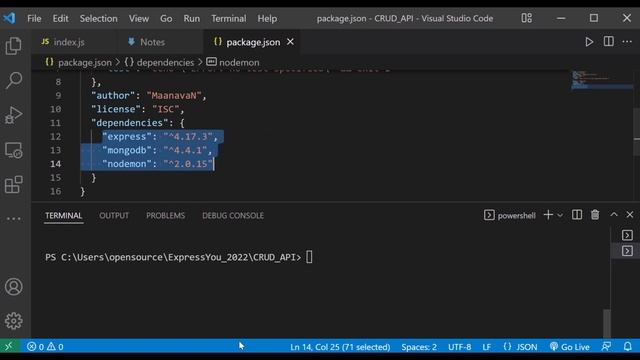Viewport: 640px width, 360px height.
Task: Open the Help menu
Action: tap(267, 18)
